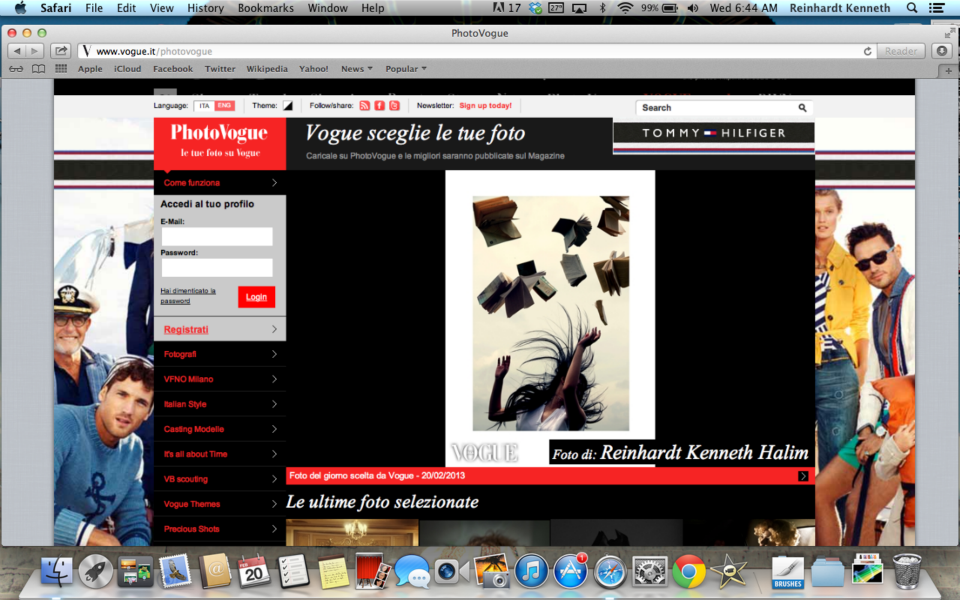960x600 pixels.
Task: Open the Casting Modelle sidebar section
Action: tap(220, 429)
